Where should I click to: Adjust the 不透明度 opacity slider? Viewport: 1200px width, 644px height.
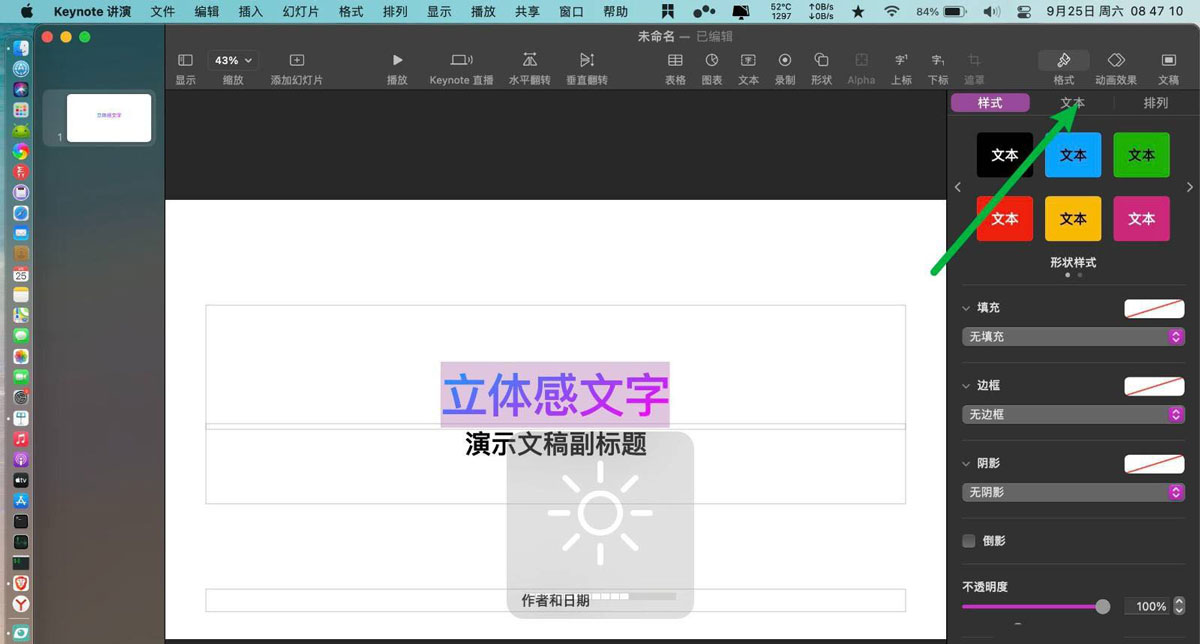tap(1036, 606)
